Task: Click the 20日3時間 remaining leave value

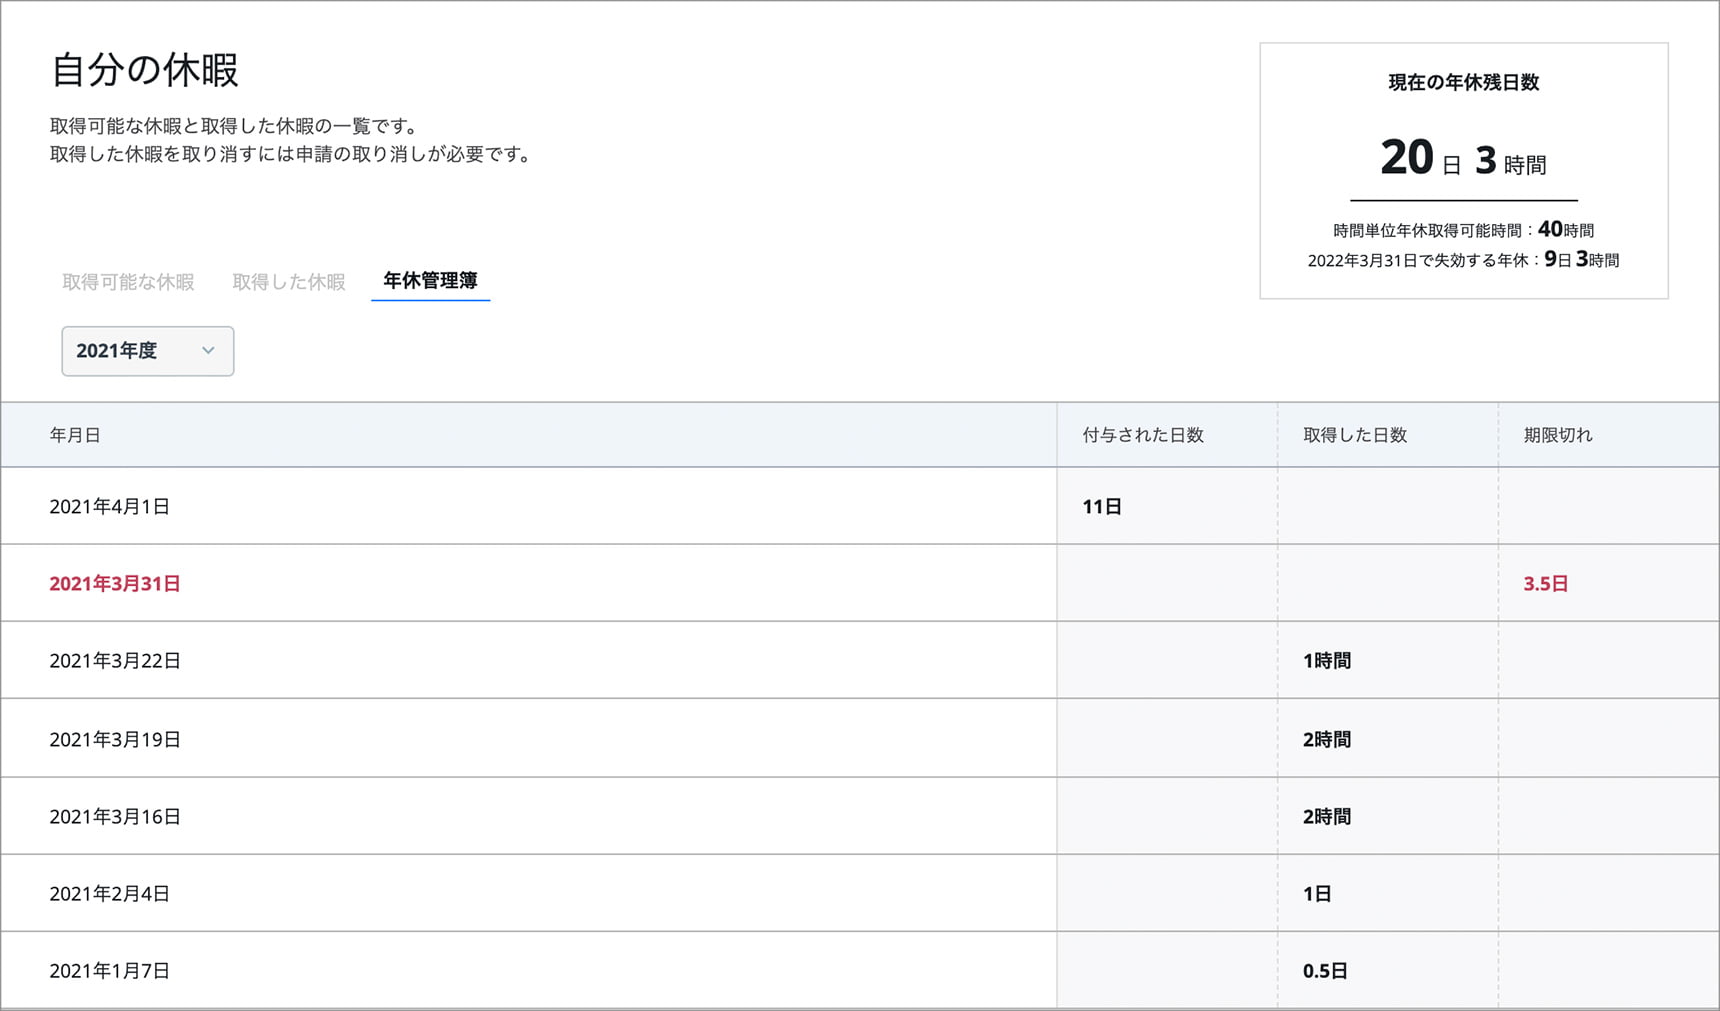Action: 1464,158
